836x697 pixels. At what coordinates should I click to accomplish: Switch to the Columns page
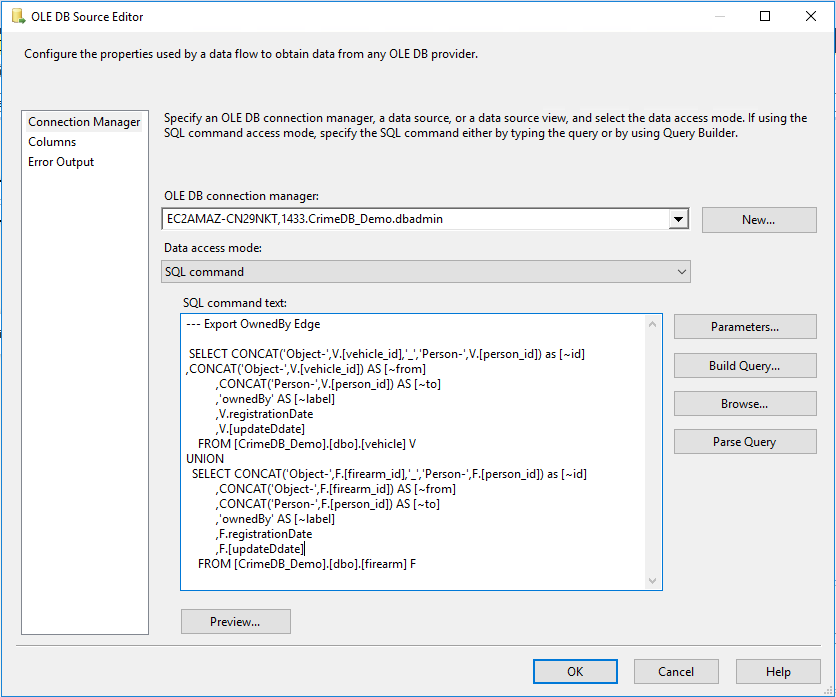52,142
